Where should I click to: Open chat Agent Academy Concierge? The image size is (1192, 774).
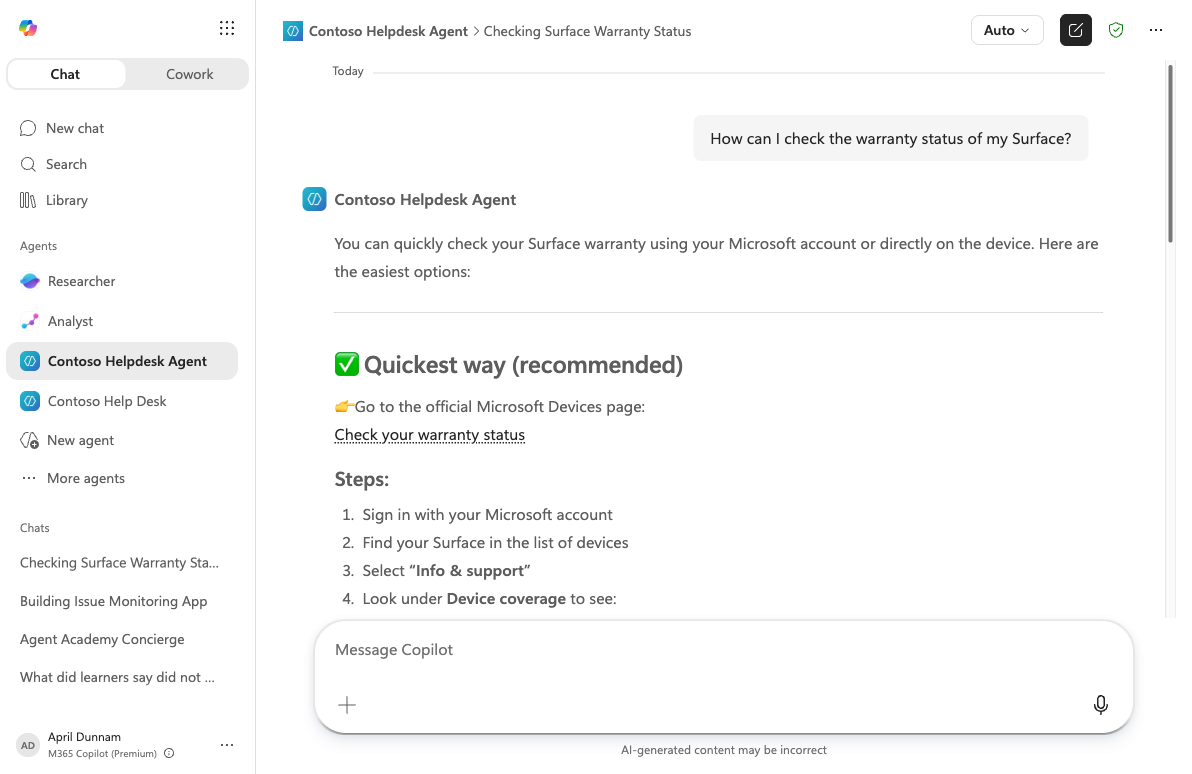(102, 639)
